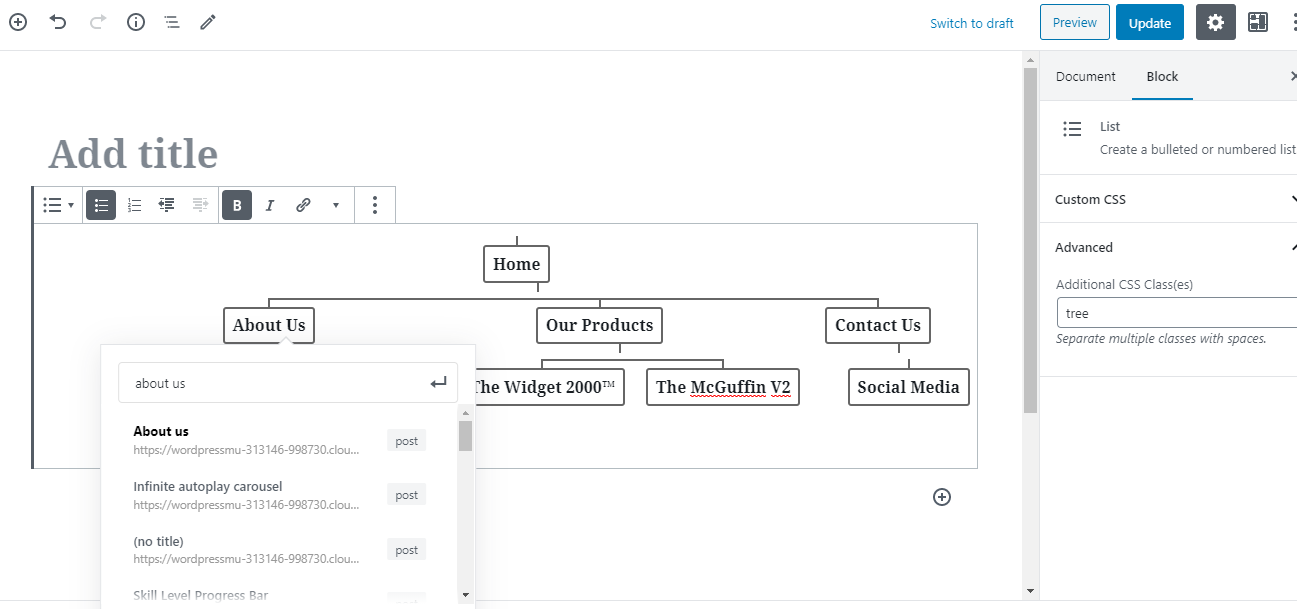Open more rich text controls dropdown arrow
This screenshot has height=609, width=1297.
pyautogui.click(x=336, y=205)
